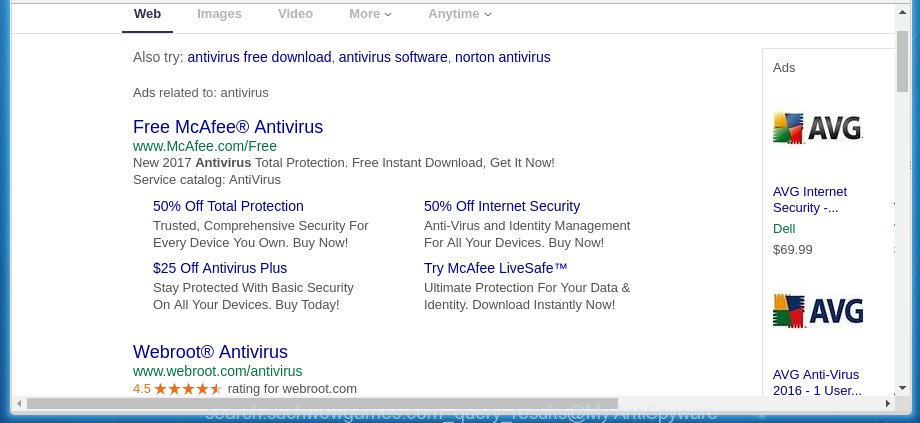Click the second AVG logo image
Screen dimensions: 920x423
pyautogui.click(x=817, y=311)
